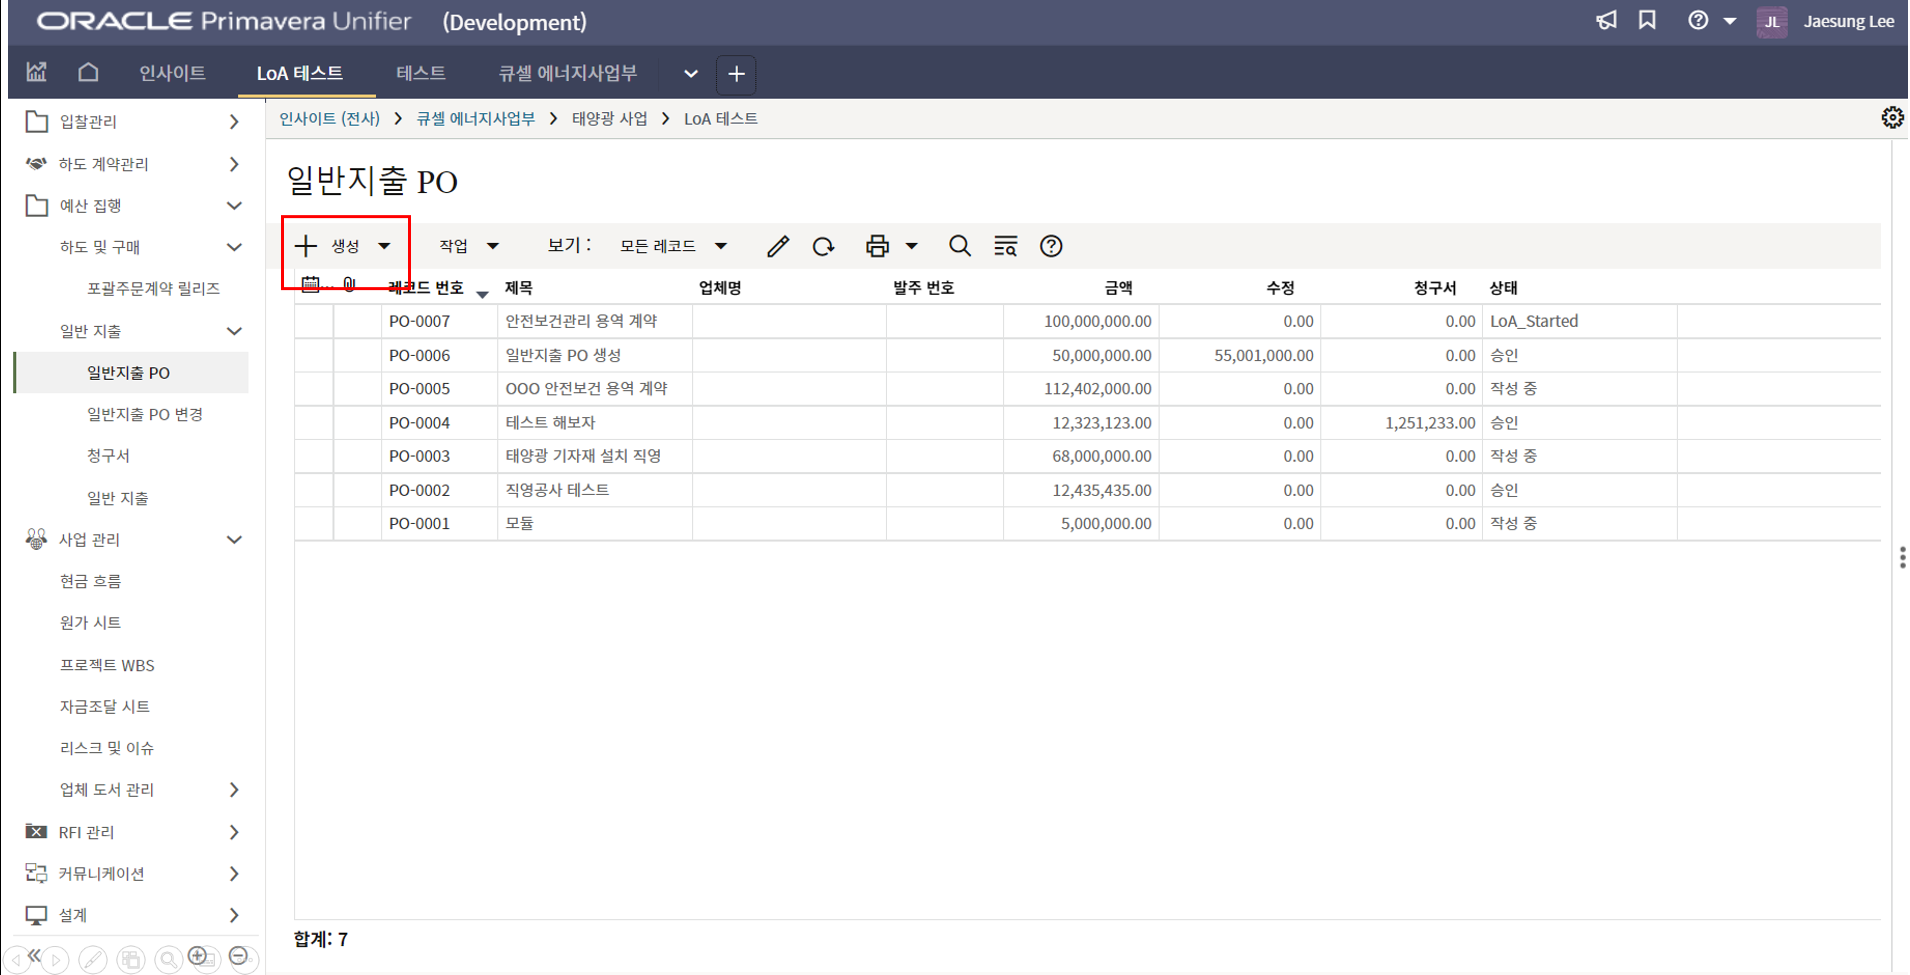Switch to the 테스트 tab
The width and height of the screenshot is (1910, 975).
(x=420, y=73)
